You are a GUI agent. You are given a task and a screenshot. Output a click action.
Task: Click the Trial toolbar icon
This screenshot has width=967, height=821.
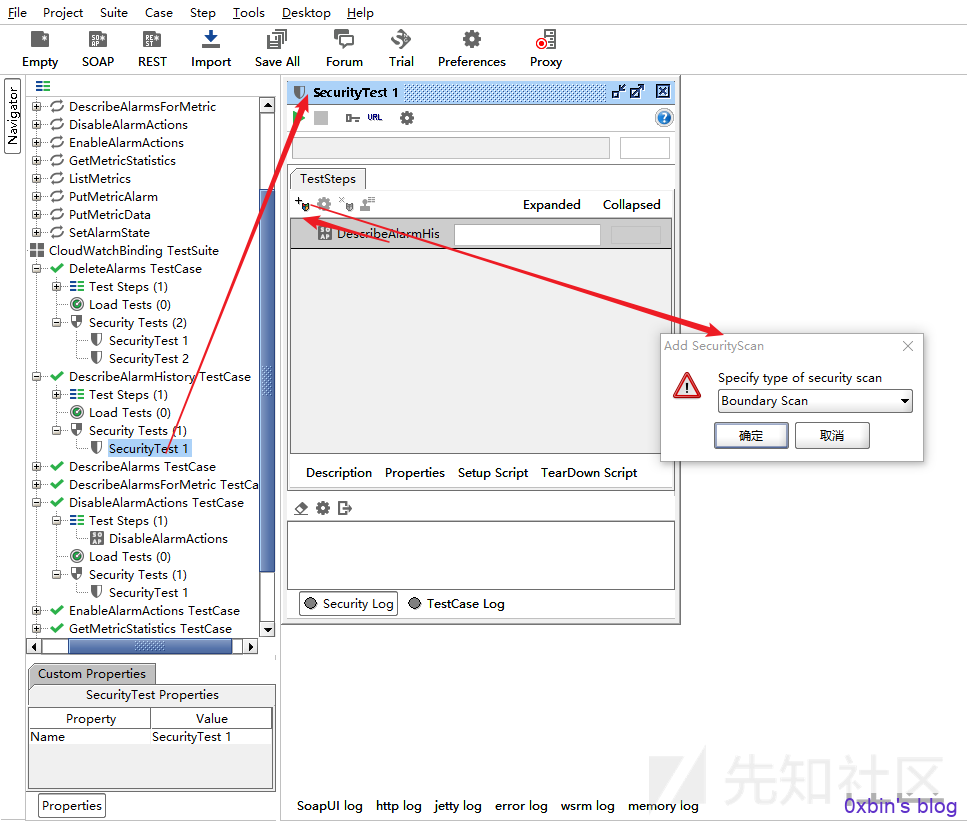401,49
